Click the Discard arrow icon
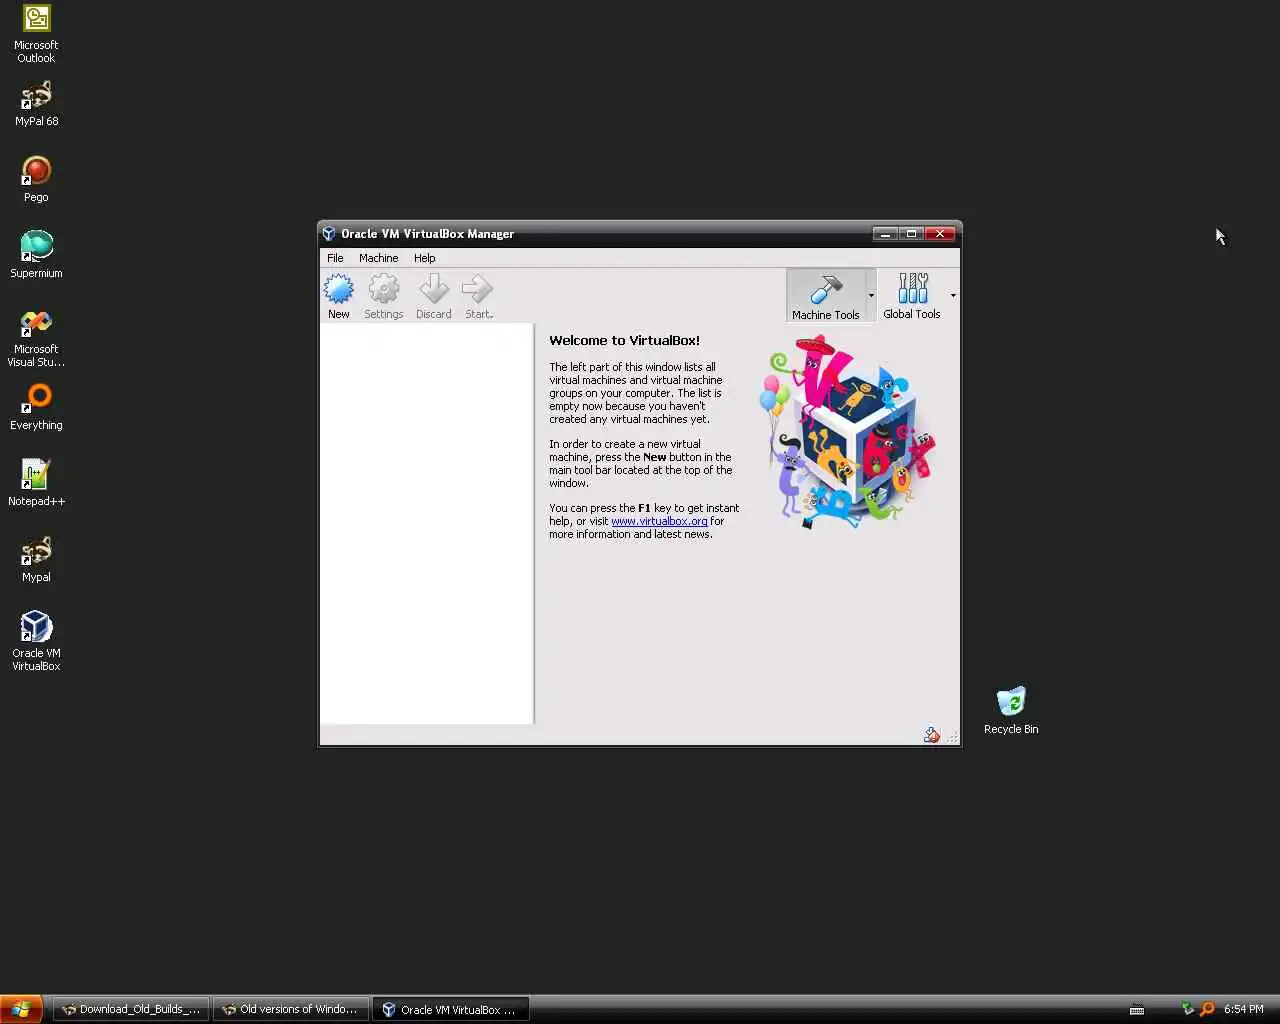Screen dimensions: 1280x1024 click(x=434, y=290)
